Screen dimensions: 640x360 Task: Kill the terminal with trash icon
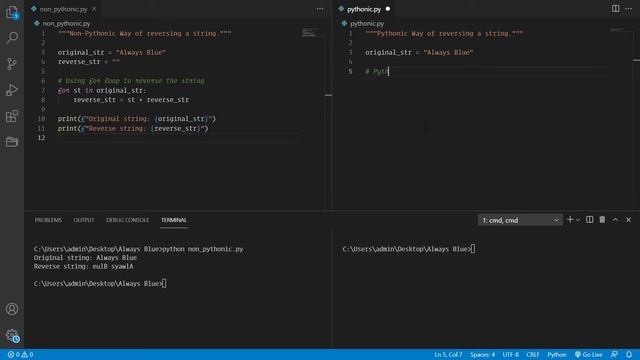click(602, 220)
